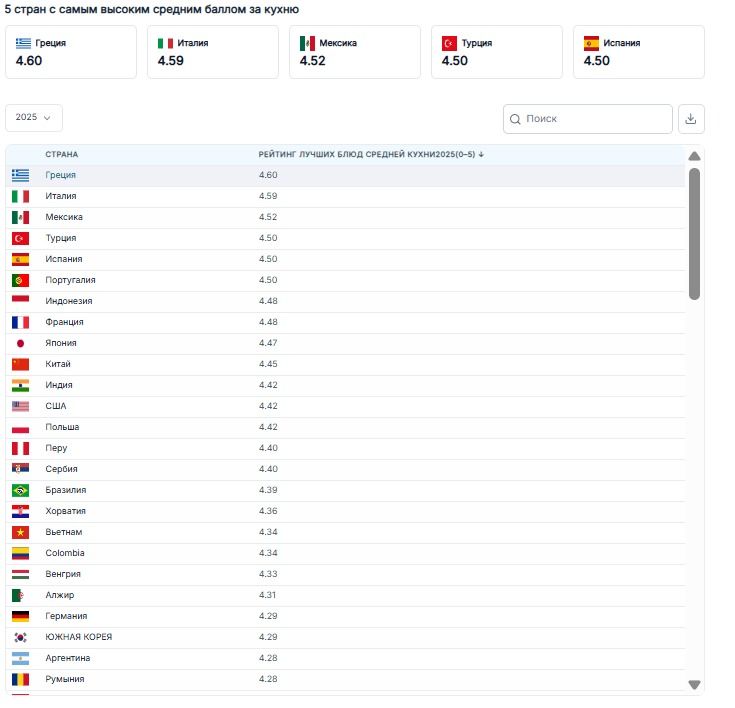Open the 2025 year dropdown
Viewport: 735px width, 708px height.
point(34,117)
